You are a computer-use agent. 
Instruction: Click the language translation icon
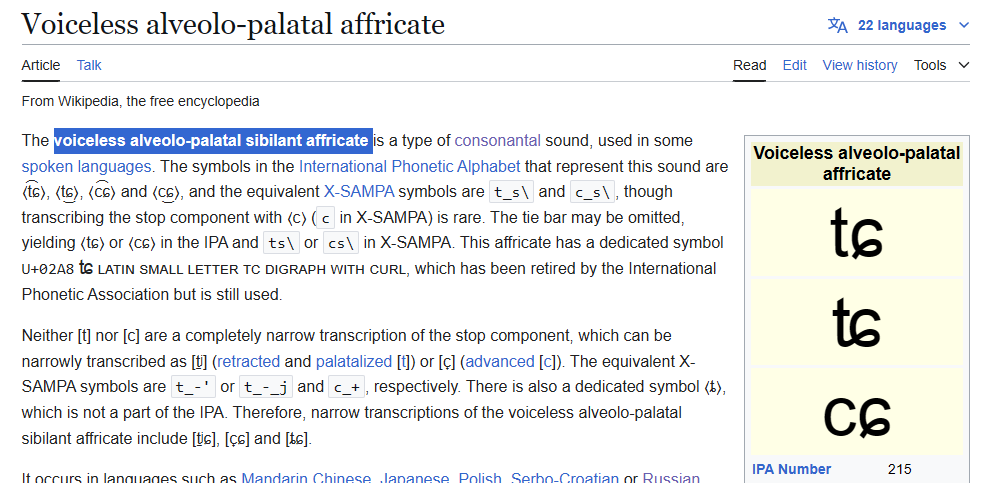click(837, 25)
